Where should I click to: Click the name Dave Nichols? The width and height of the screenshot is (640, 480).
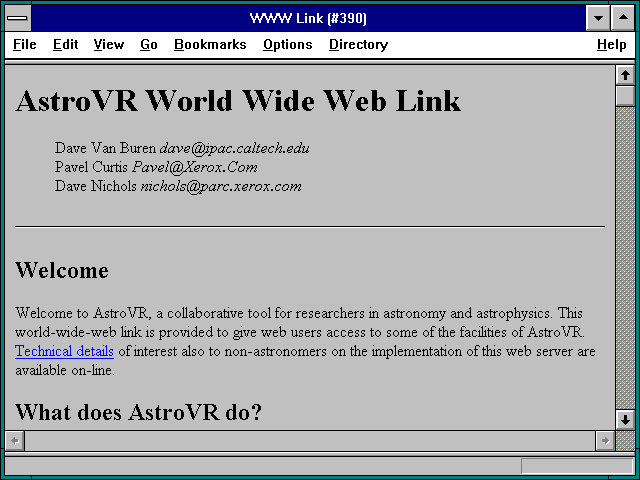point(96,186)
